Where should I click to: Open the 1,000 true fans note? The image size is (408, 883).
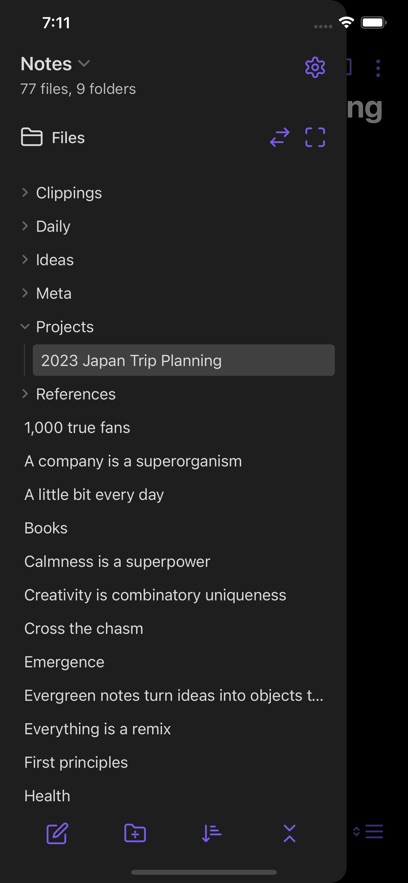tap(77, 427)
